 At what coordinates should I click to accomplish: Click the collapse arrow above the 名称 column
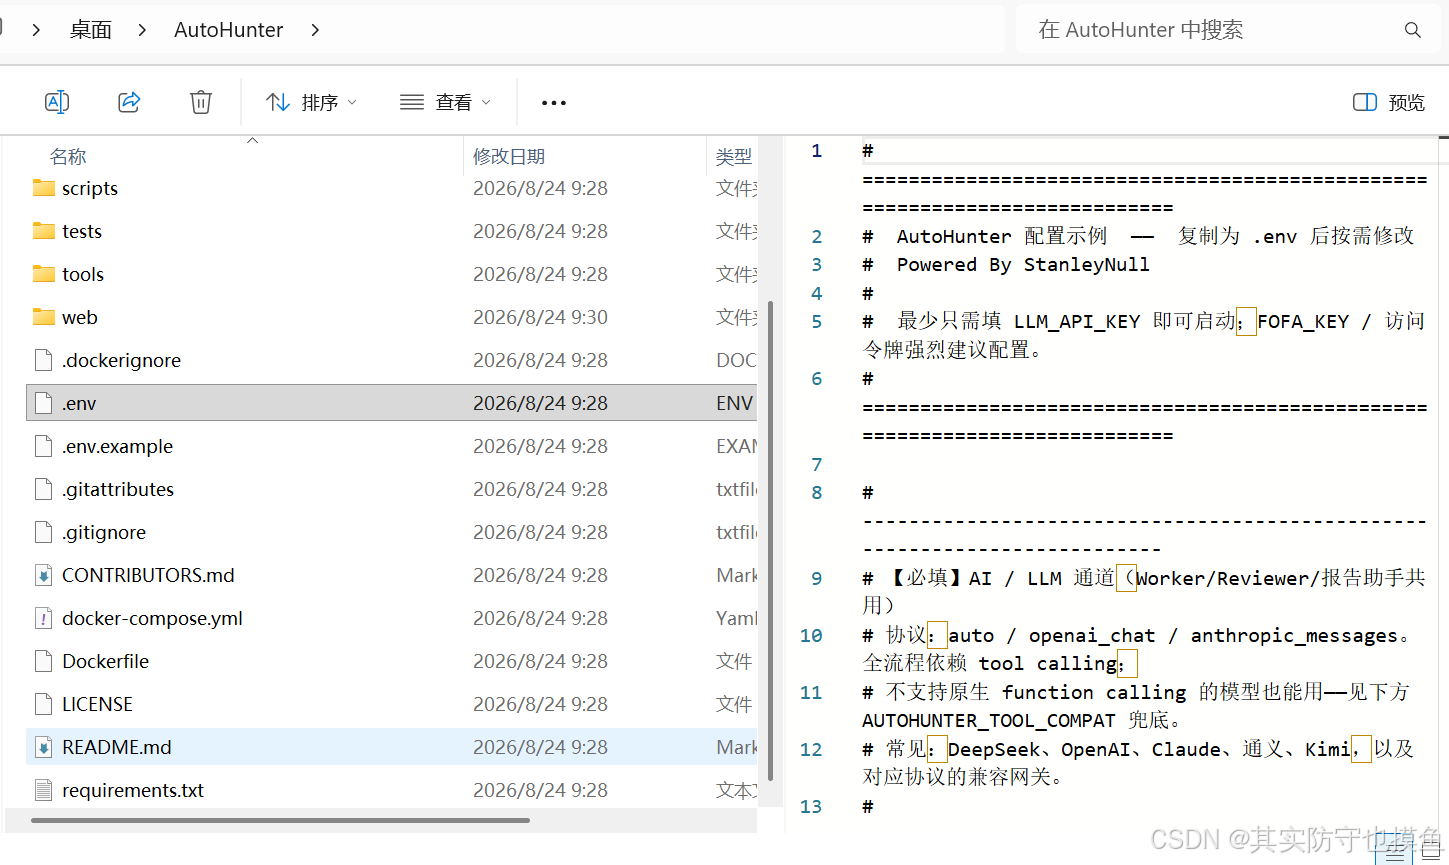click(x=253, y=140)
